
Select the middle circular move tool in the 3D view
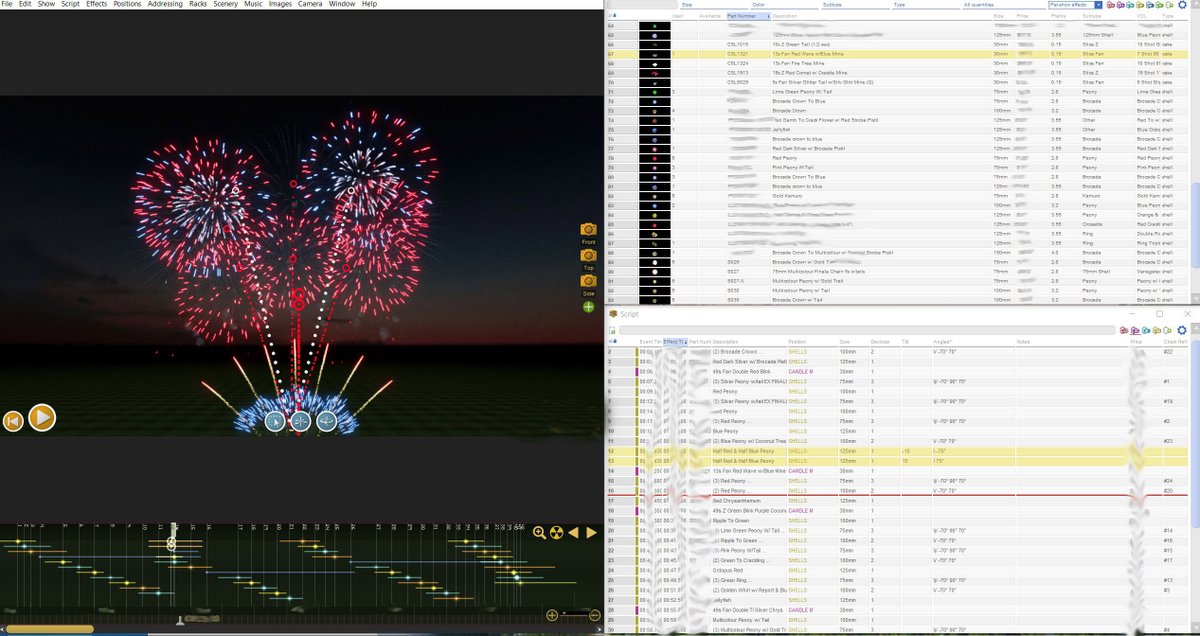click(301, 422)
